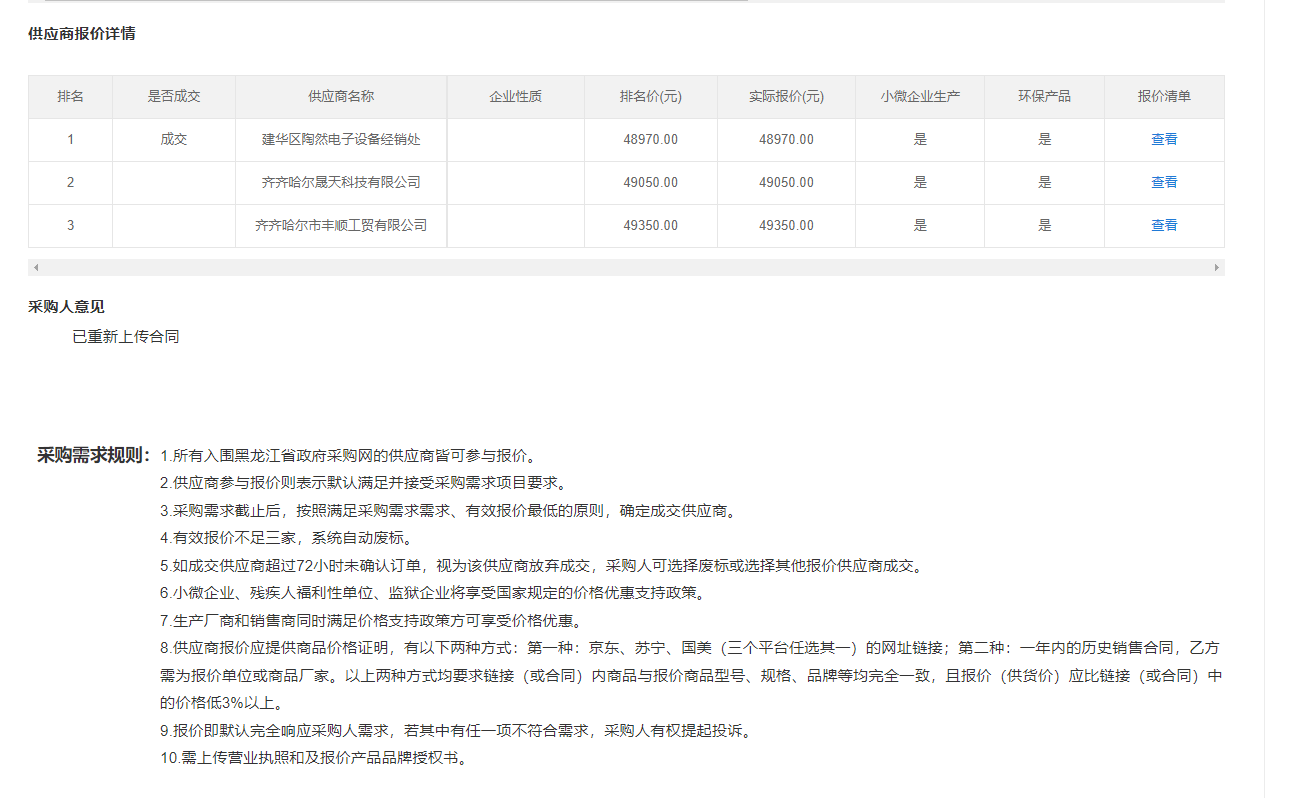Click the 采购需求规则 heading
Screen dimensions: 1293x798
pos(88,452)
